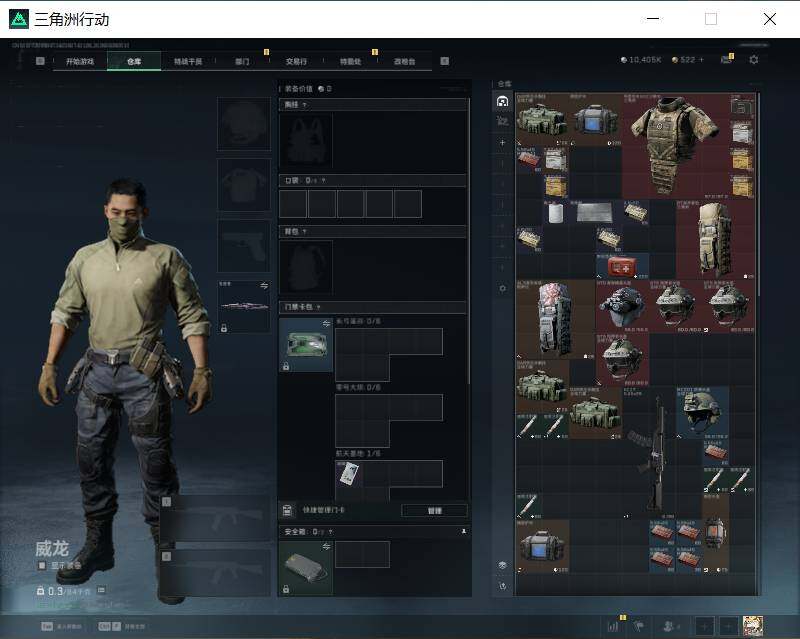Open the 特勤处 tab
The height and width of the screenshot is (639, 800).
coord(351,61)
